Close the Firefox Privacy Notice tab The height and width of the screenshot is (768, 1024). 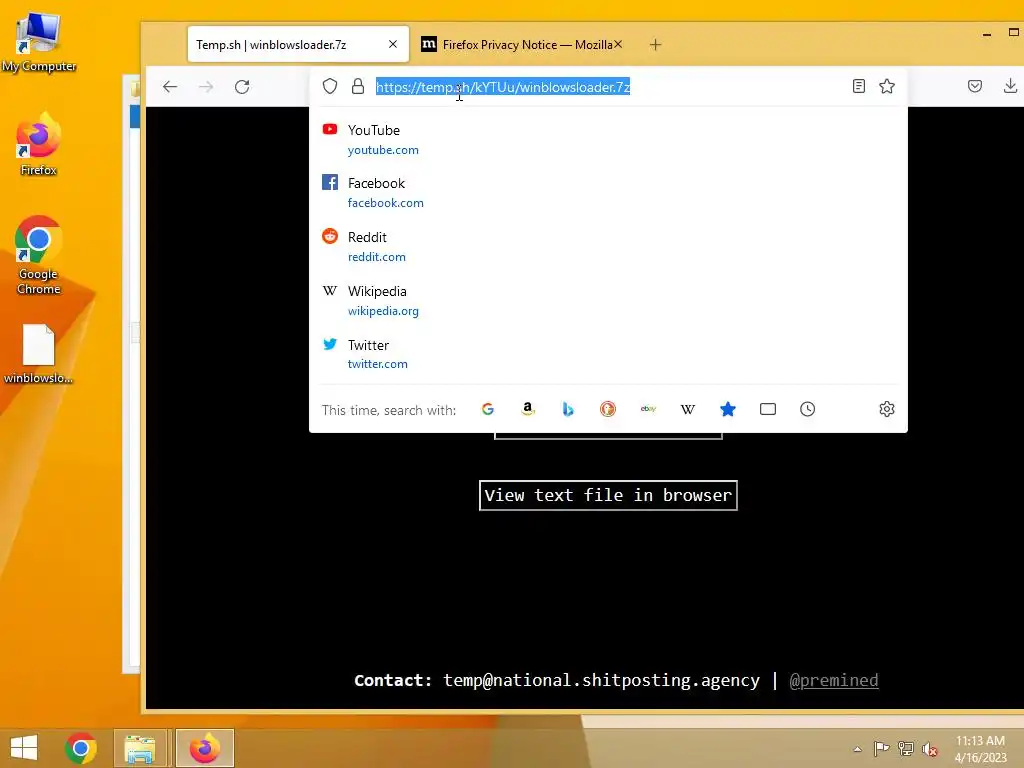618,44
